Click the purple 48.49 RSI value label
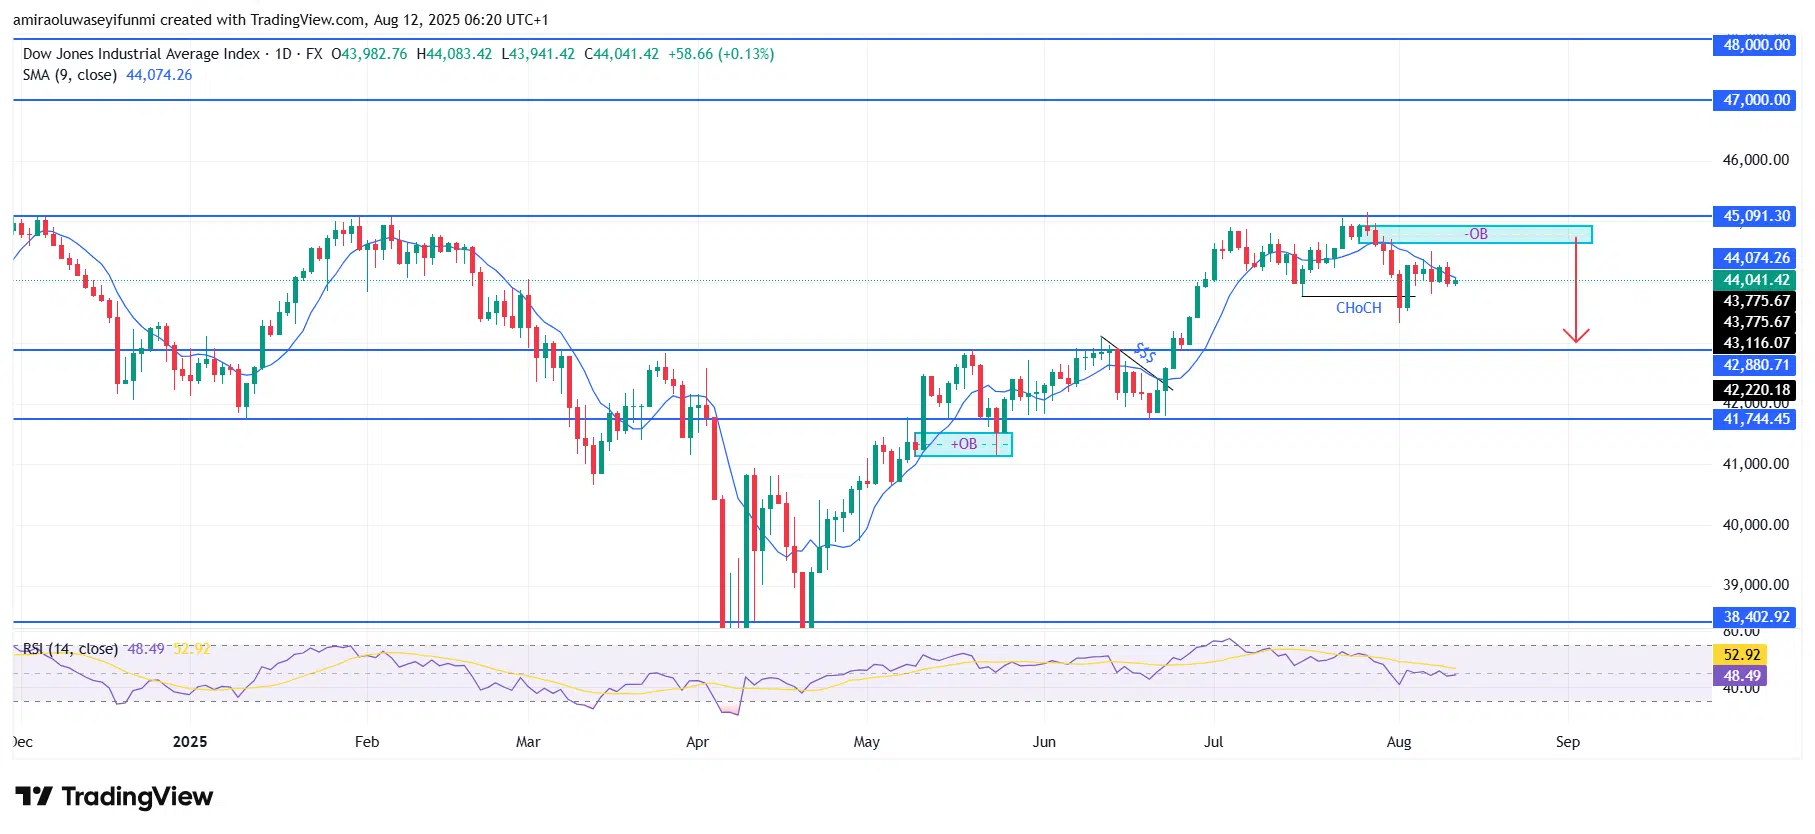 tap(1740, 676)
